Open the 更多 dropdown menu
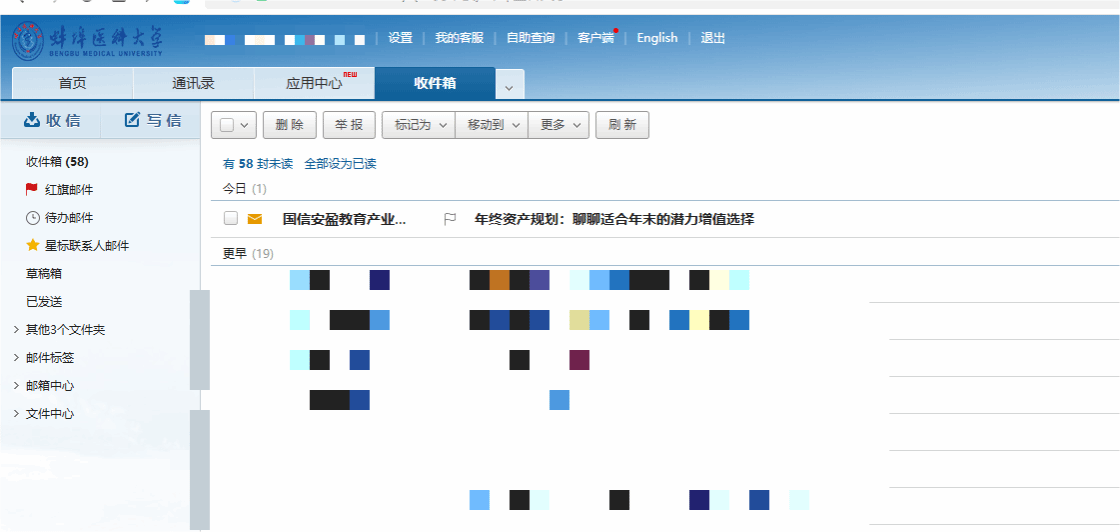This screenshot has width=1120, height=532. point(559,125)
